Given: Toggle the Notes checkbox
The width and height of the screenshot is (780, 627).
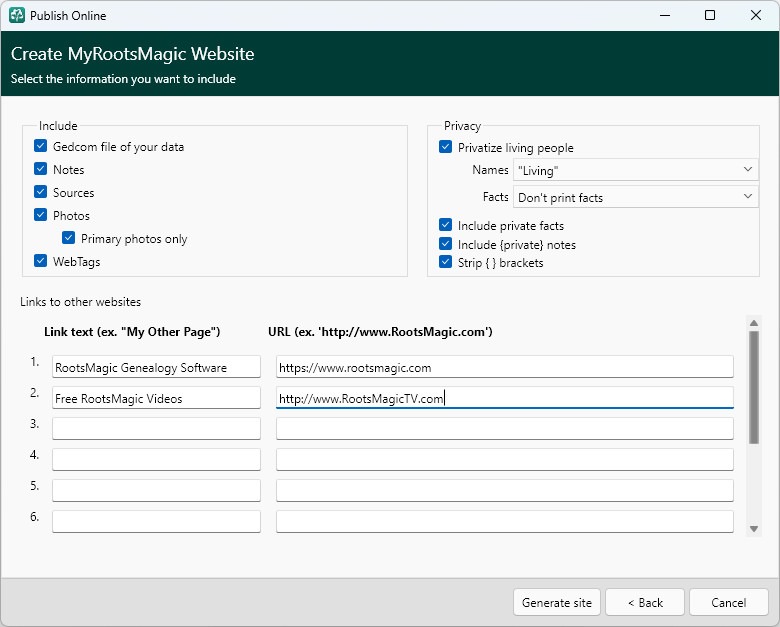Looking at the screenshot, I should click(41, 169).
